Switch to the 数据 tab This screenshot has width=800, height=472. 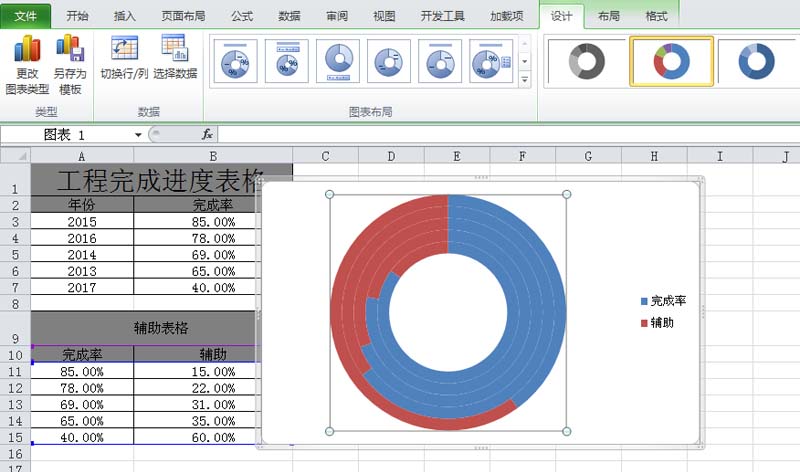point(289,16)
